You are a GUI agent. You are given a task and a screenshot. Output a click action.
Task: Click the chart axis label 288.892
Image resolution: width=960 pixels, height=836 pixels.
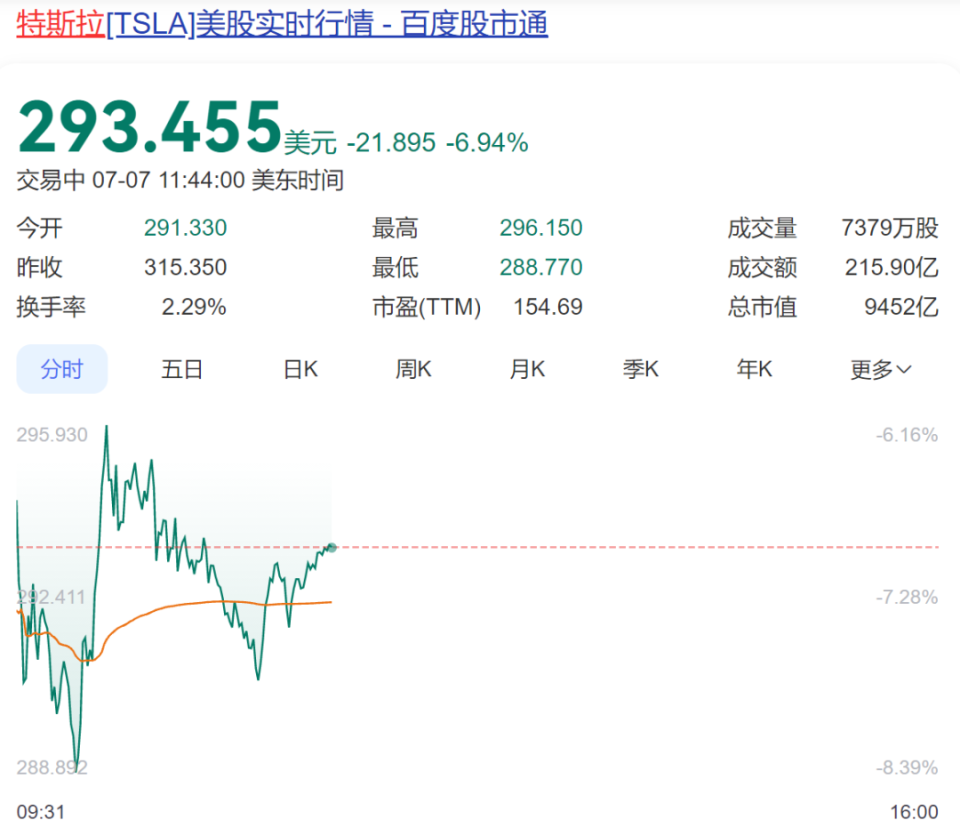[x=52, y=767]
